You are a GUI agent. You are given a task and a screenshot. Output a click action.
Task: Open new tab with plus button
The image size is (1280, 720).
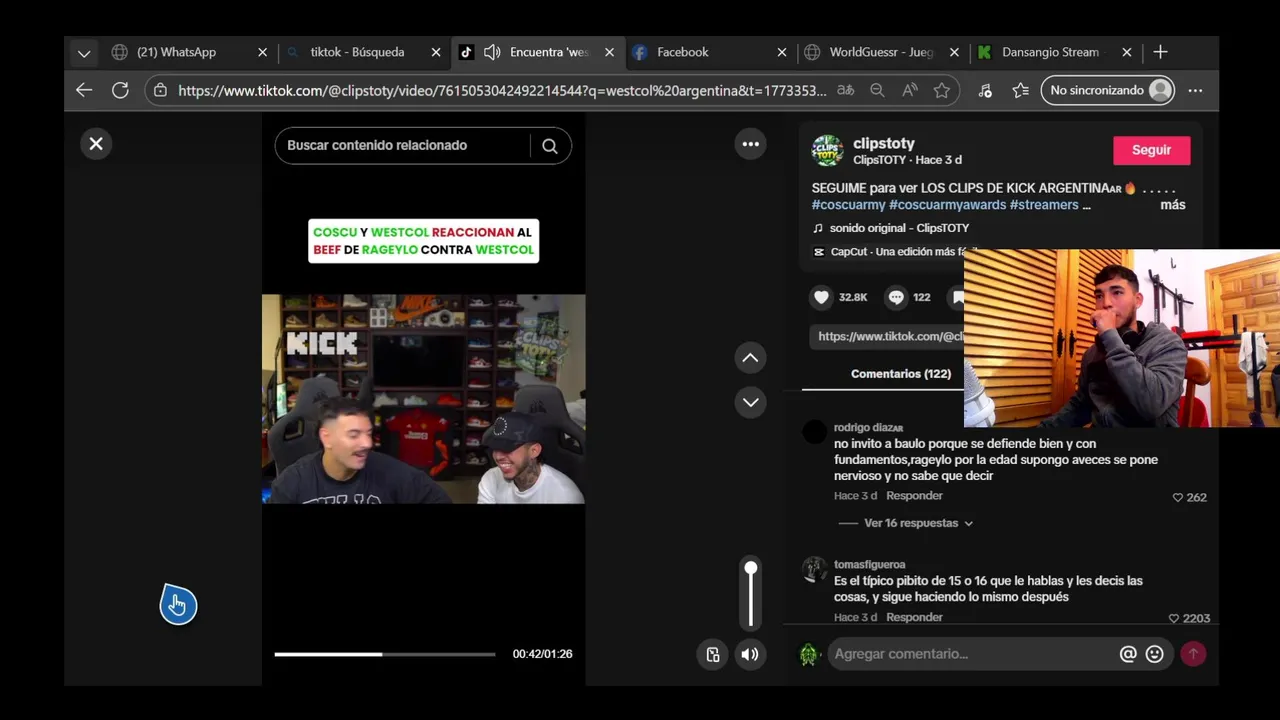[1160, 52]
